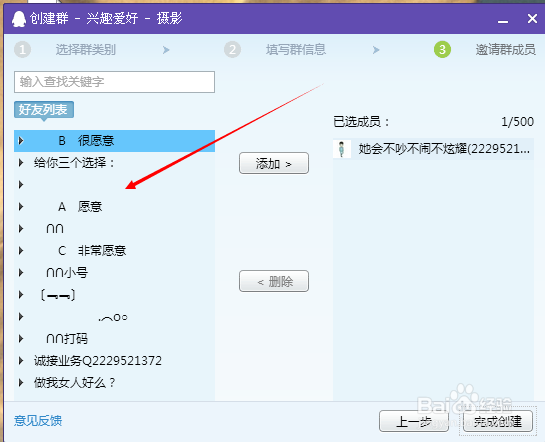Image resolution: width=545 pixels, height=442 pixels.
Task: Select the A 愿意 row text
Action: click(x=80, y=207)
